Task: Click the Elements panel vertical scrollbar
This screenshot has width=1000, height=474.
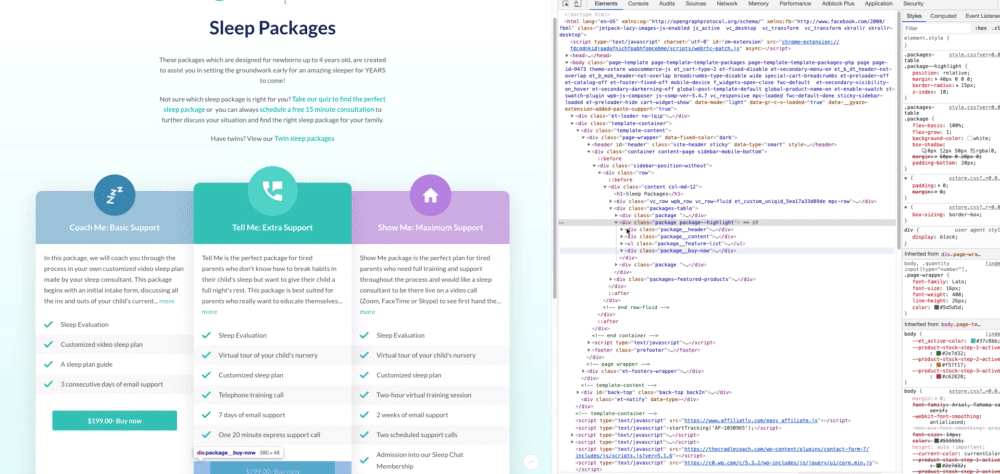Action: click(899, 128)
